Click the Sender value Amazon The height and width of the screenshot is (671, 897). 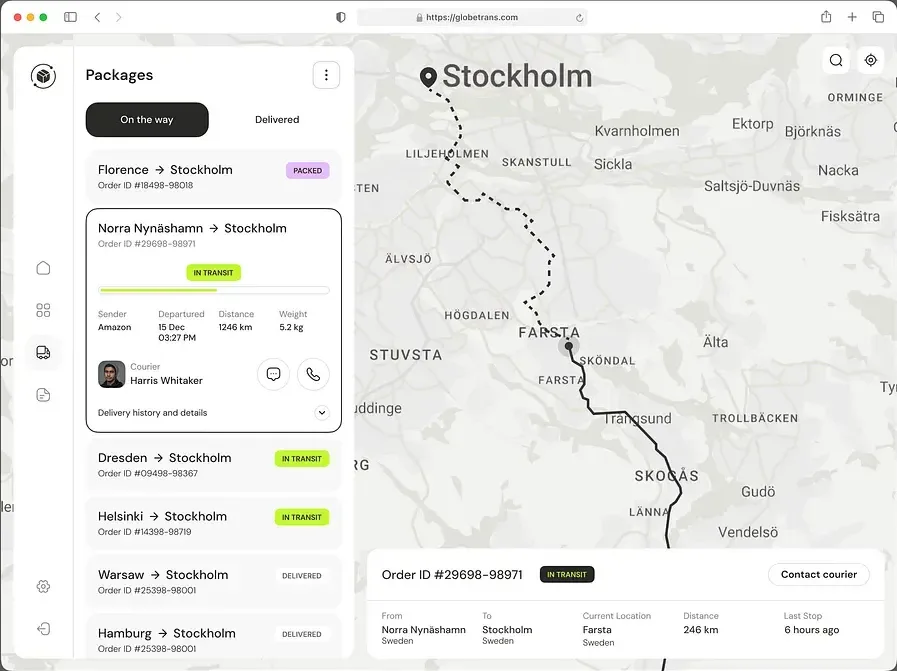coord(114,327)
